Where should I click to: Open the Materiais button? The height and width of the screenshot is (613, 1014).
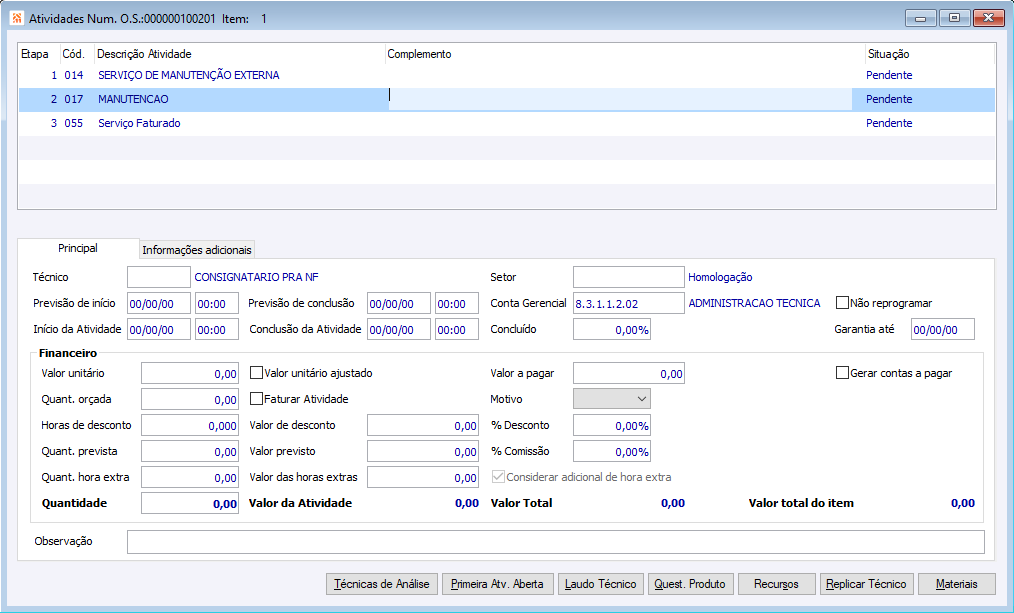957,584
